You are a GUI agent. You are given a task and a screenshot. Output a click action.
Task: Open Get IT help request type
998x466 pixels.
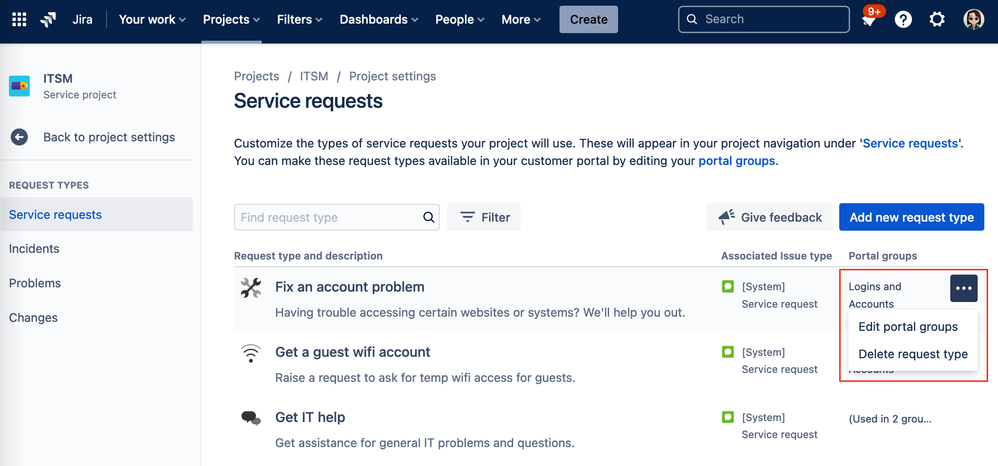310,418
